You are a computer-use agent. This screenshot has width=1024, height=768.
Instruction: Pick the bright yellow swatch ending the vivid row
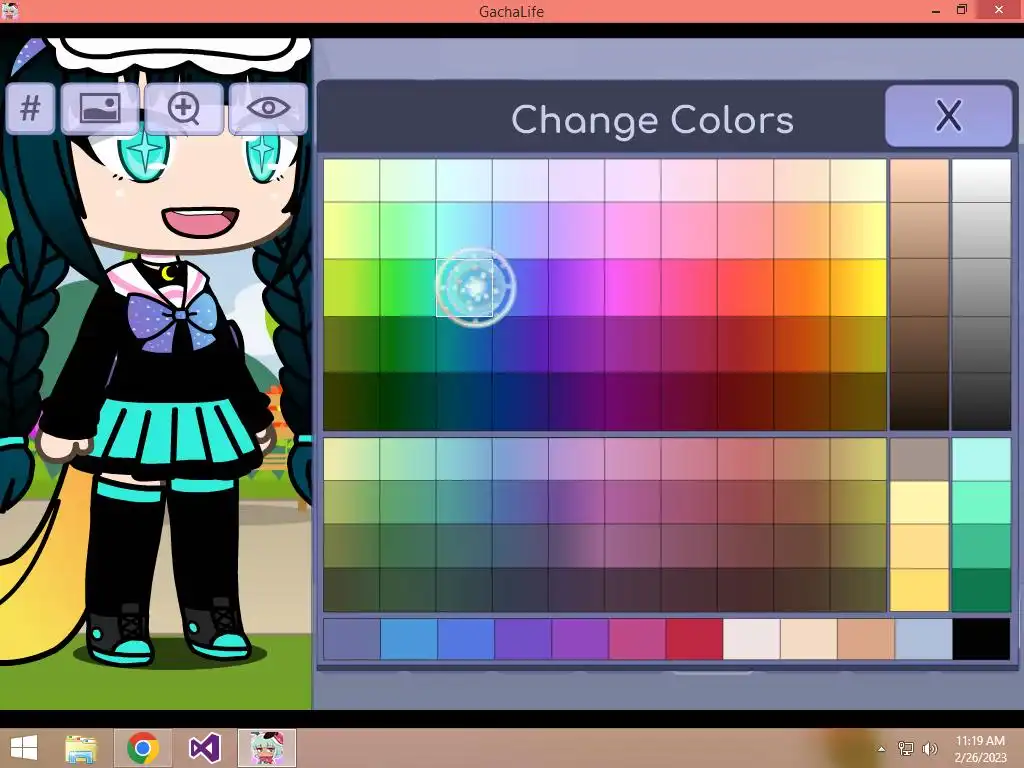tap(857, 287)
